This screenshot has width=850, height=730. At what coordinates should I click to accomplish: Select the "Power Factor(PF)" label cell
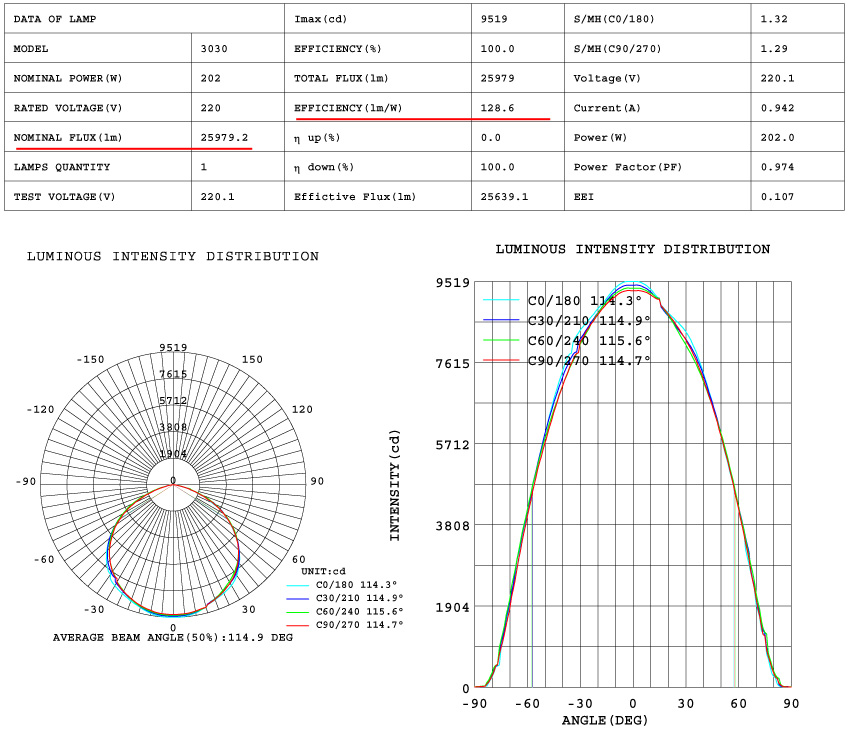click(x=658, y=167)
